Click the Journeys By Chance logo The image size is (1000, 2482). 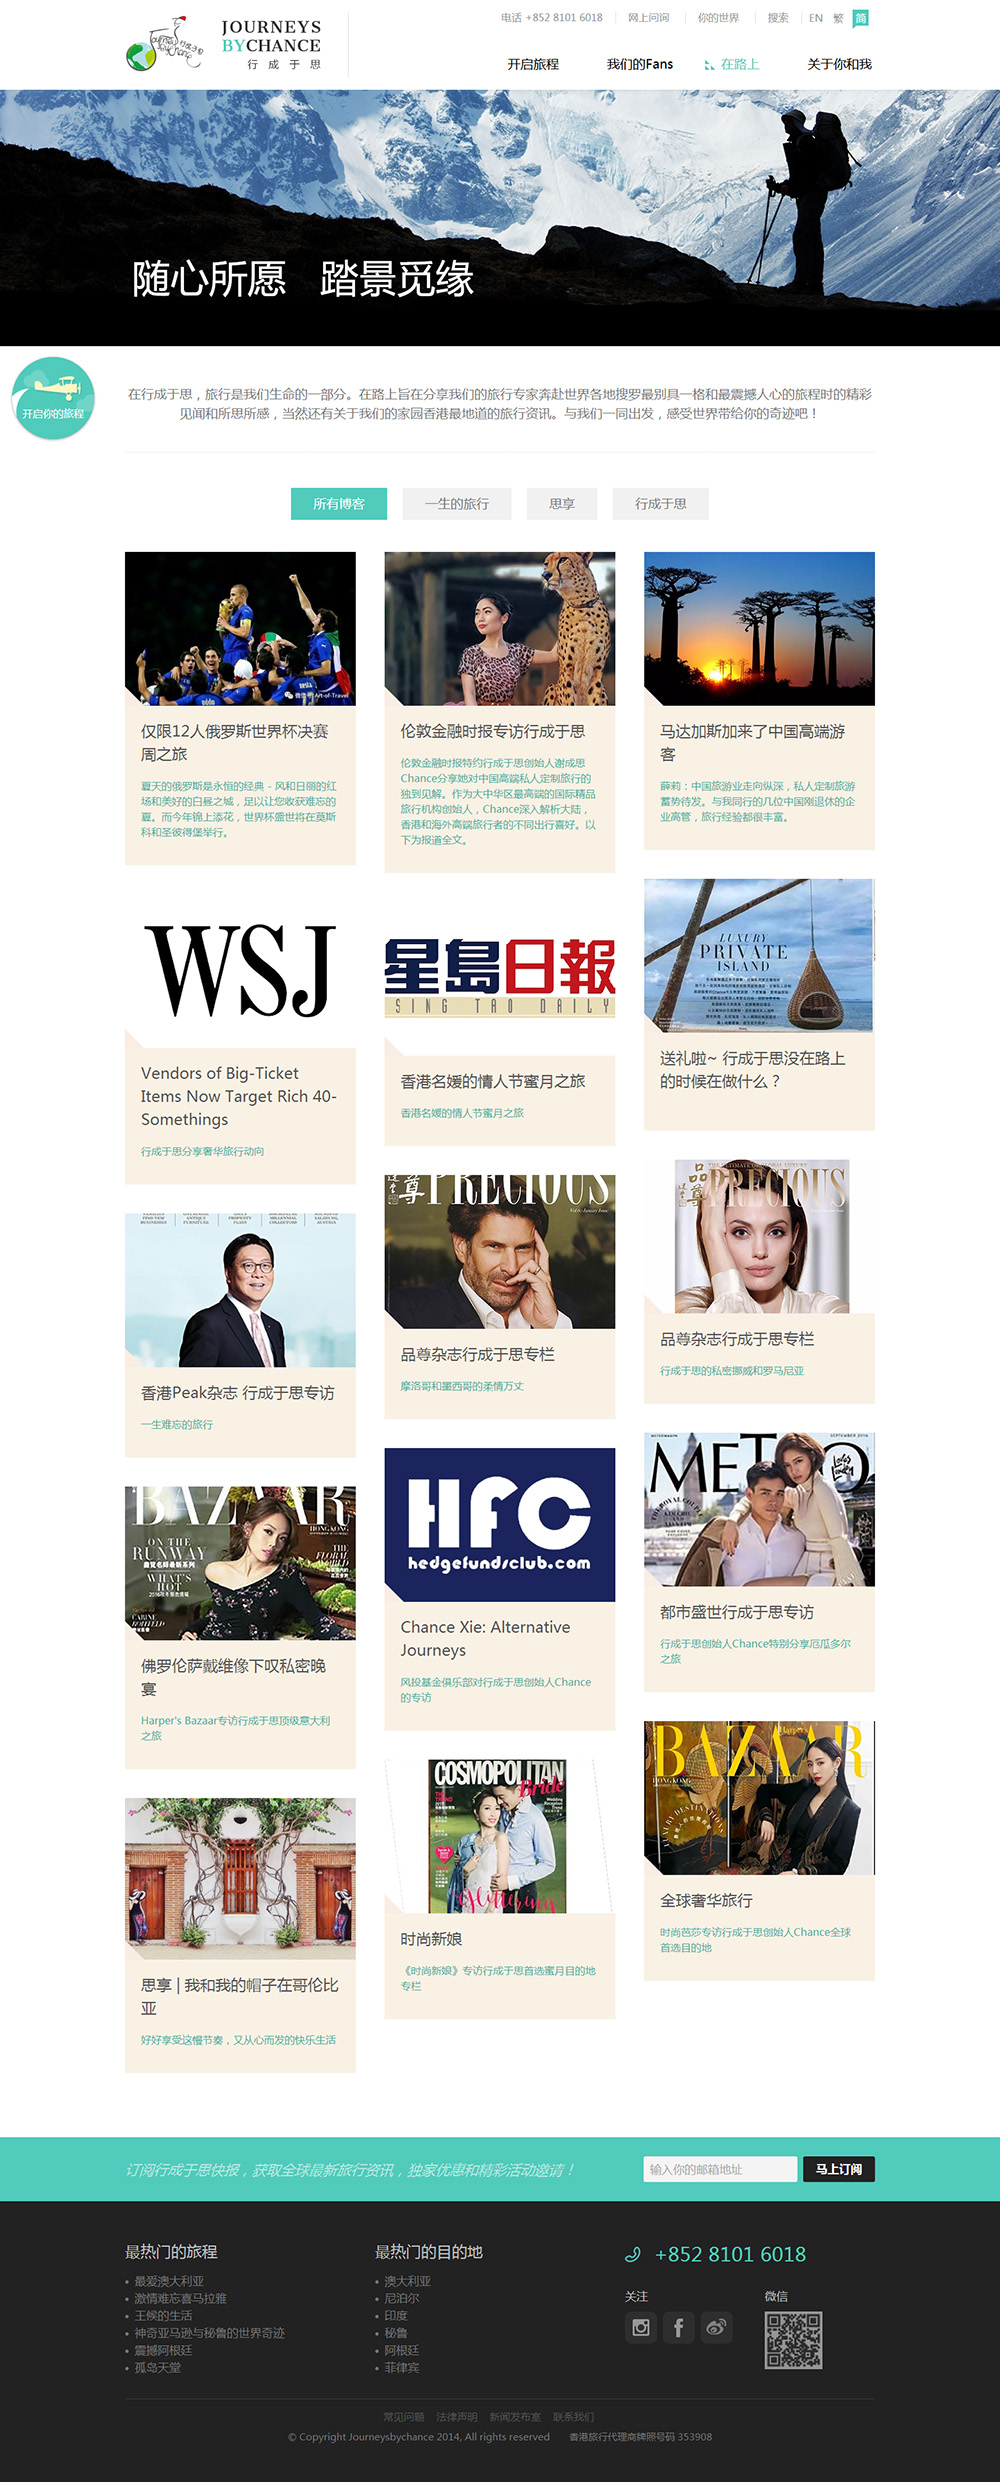224,45
